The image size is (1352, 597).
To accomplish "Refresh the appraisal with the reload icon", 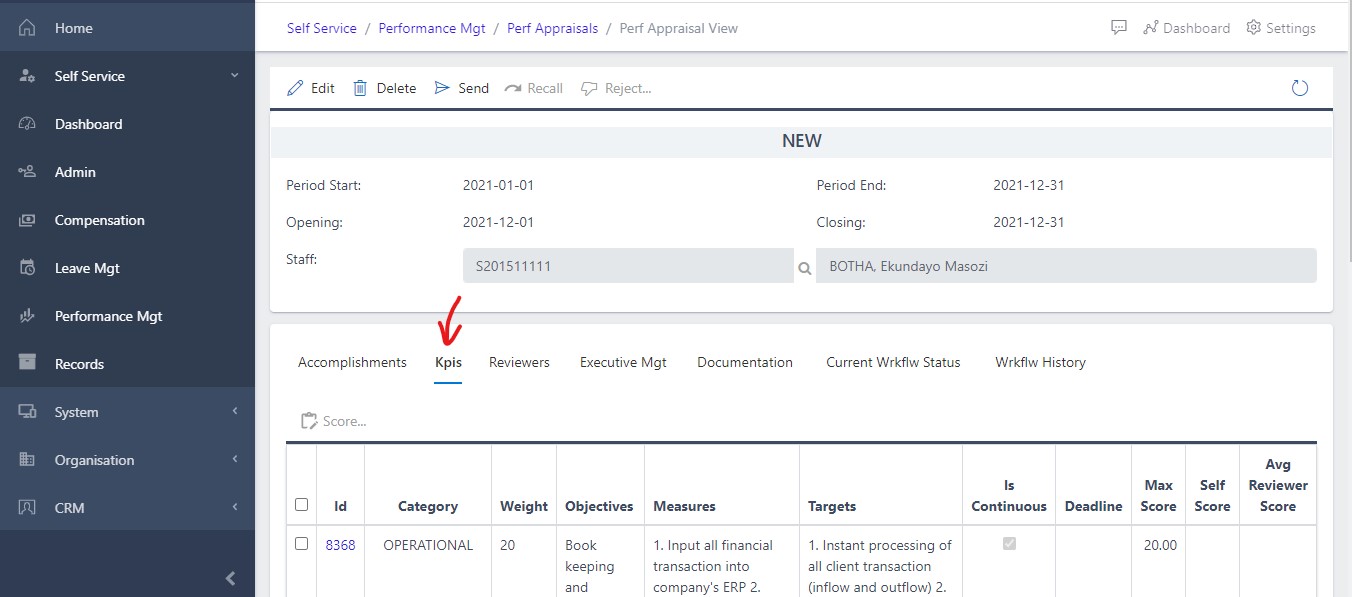I will pyautogui.click(x=1299, y=87).
